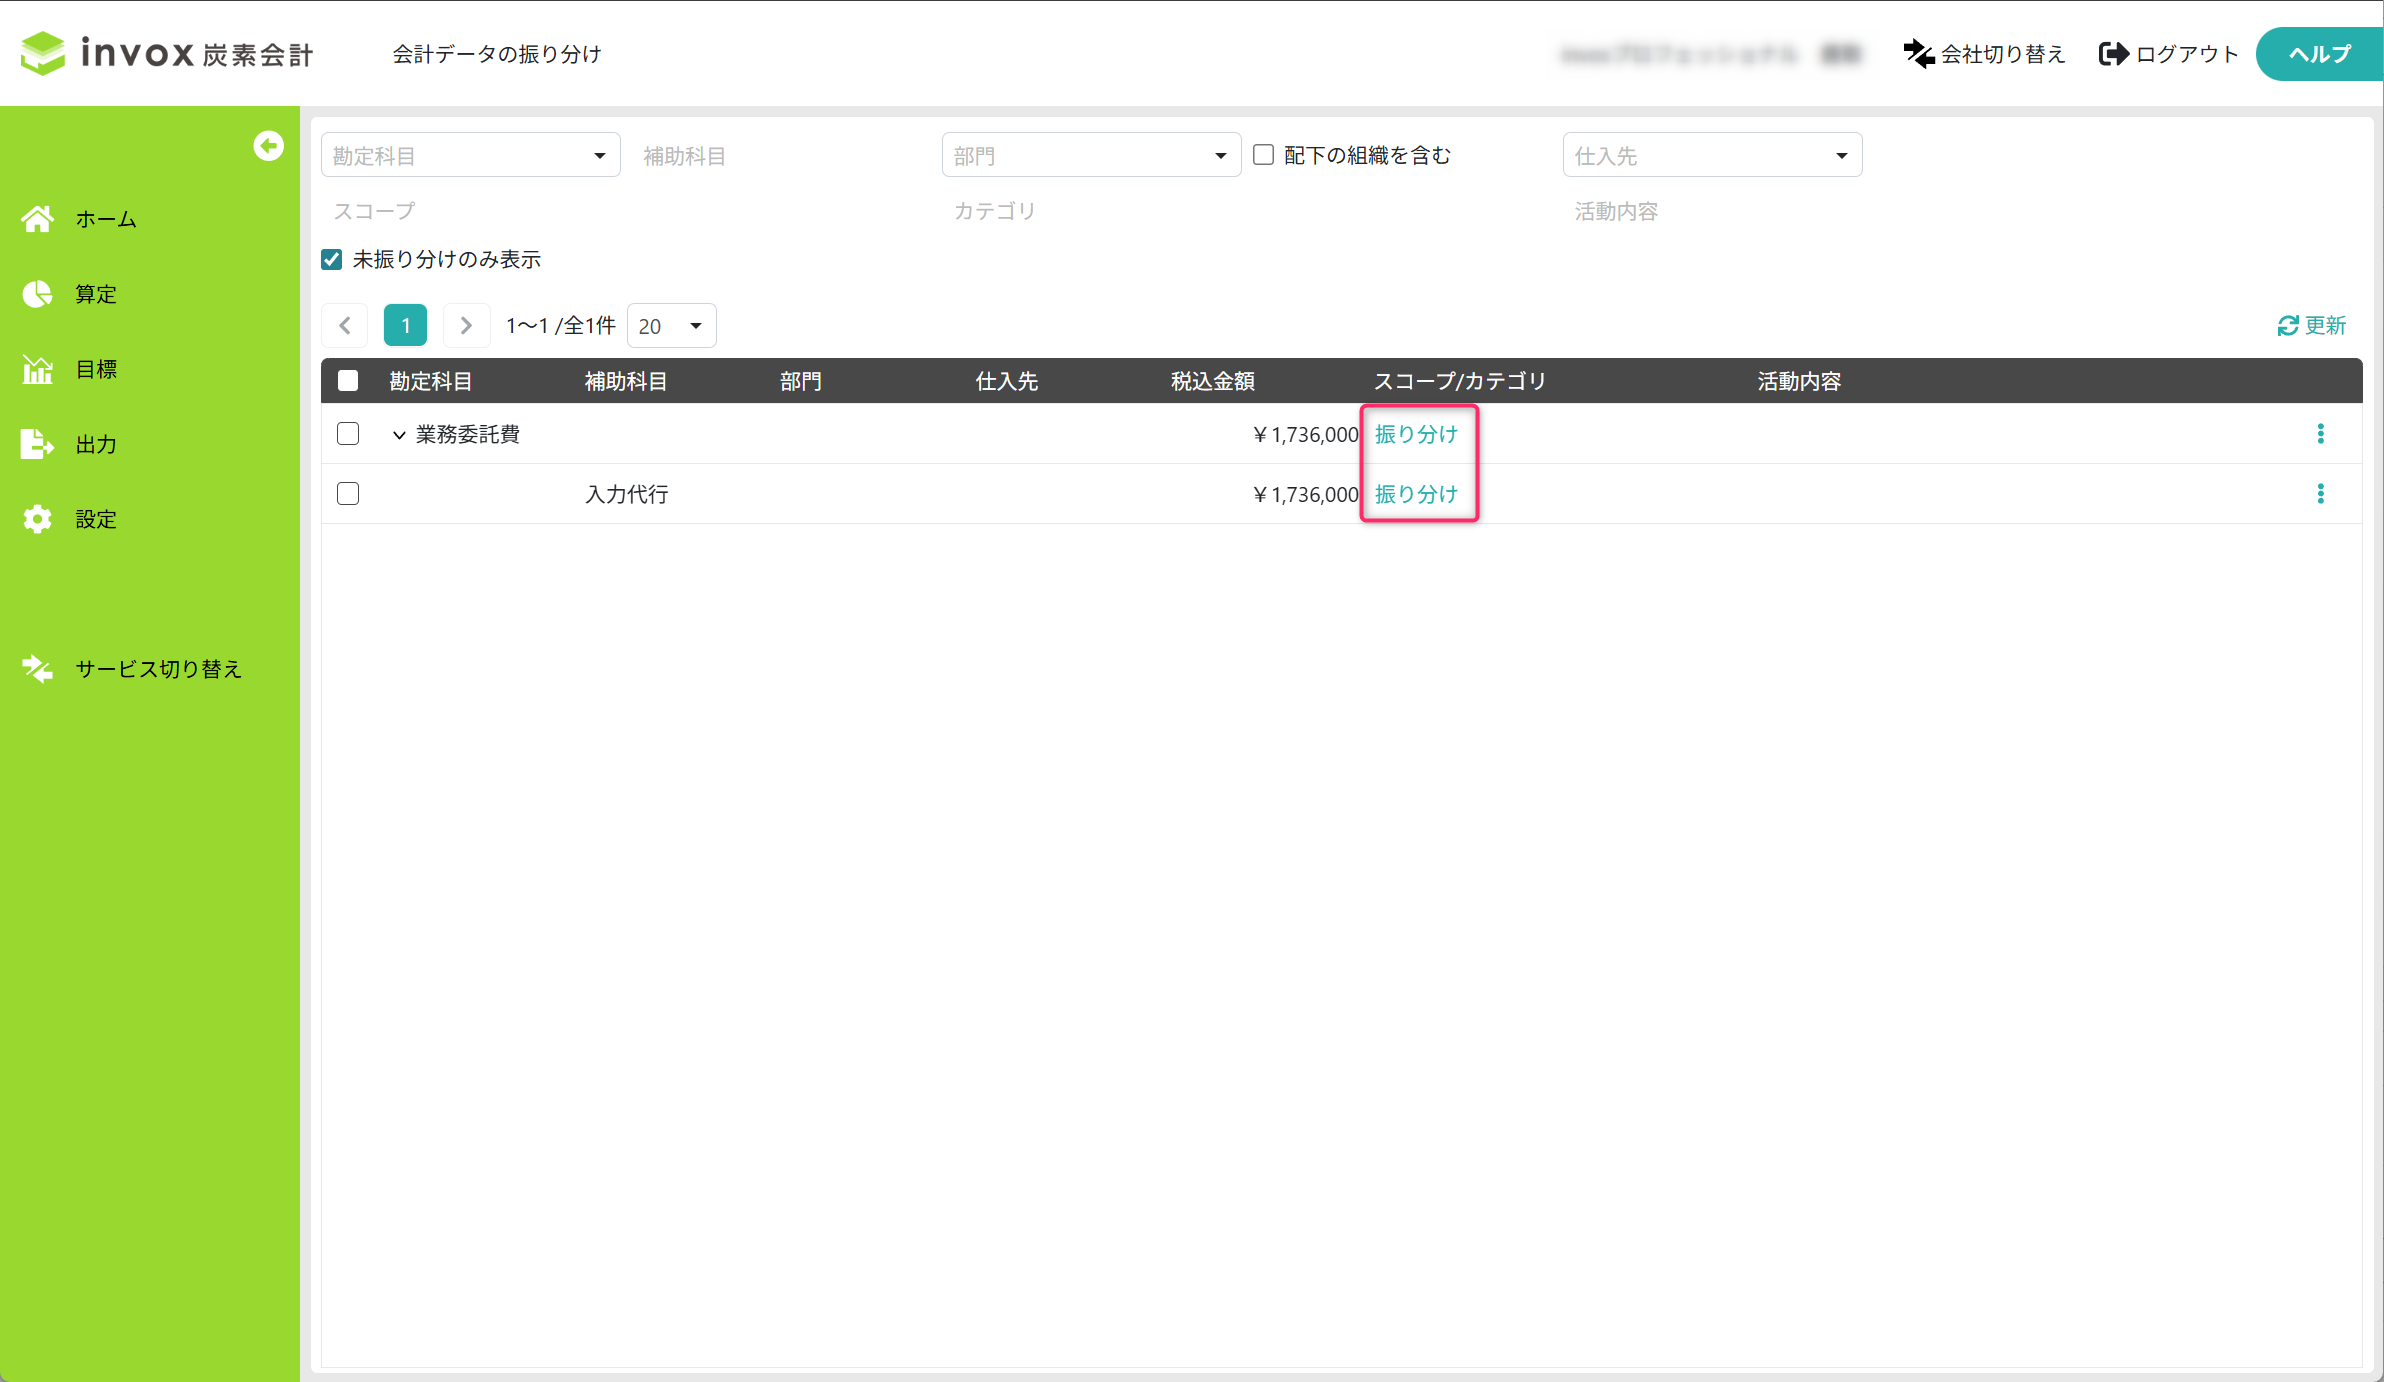Enable 配下の組織を含む checkbox
This screenshot has width=2384, height=1382.
[x=1264, y=155]
